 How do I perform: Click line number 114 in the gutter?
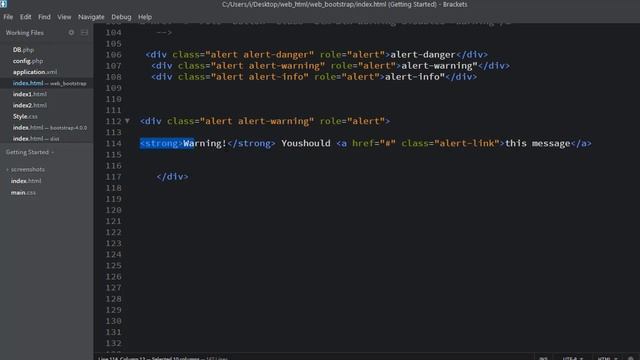click(x=113, y=143)
